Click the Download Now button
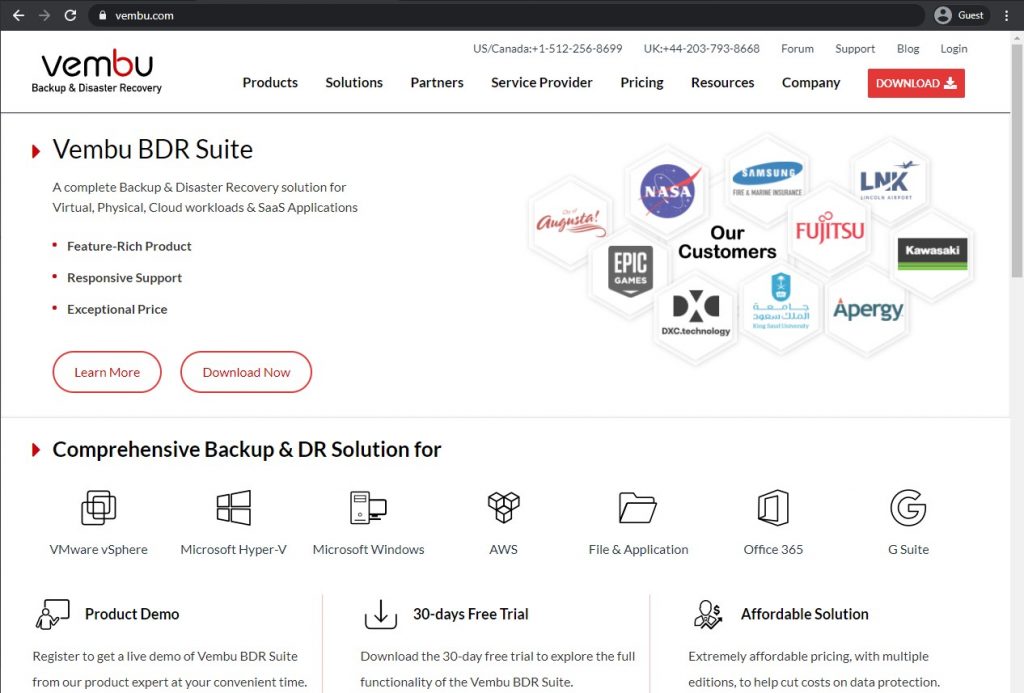The height and width of the screenshot is (693, 1024). click(x=246, y=372)
